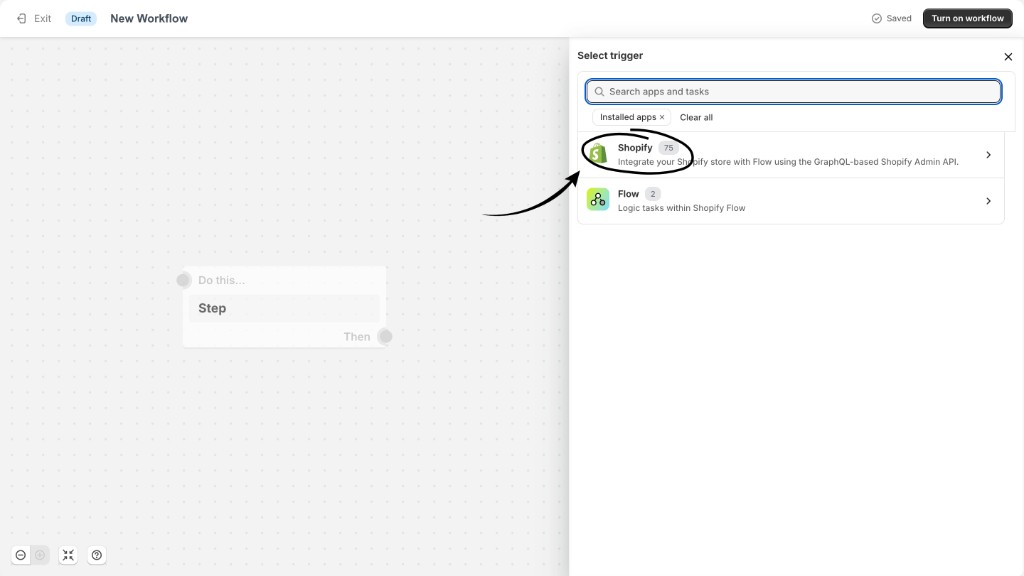Click the Flow task count 2 badge
The image size is (1024, 576).
[x=652, y=194]
